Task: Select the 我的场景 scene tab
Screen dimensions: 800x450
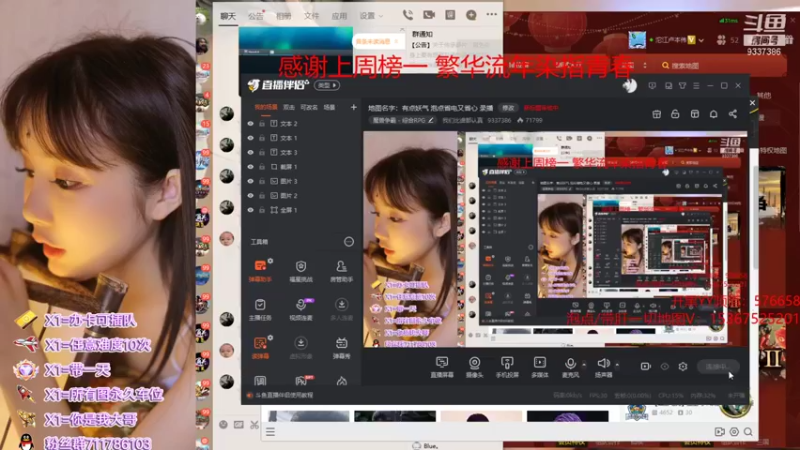Action: click(266, 107)
